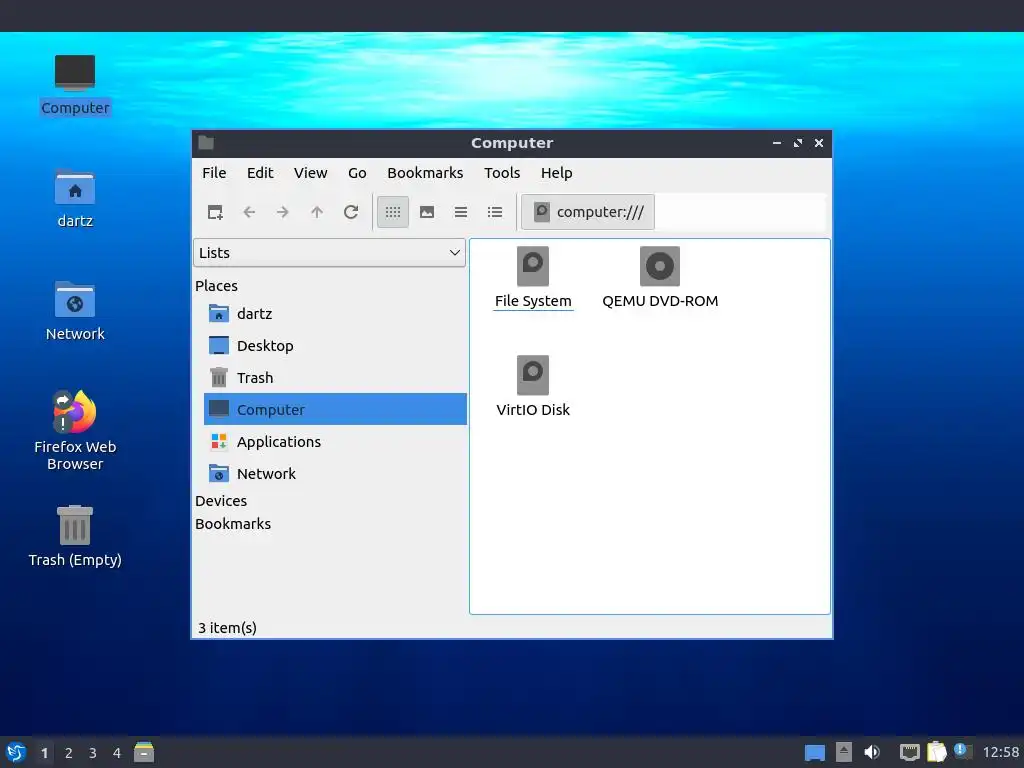Click the clipboard manager tray icon
The width and height of the screenshot is (1024, 768).
pos(936,752)
